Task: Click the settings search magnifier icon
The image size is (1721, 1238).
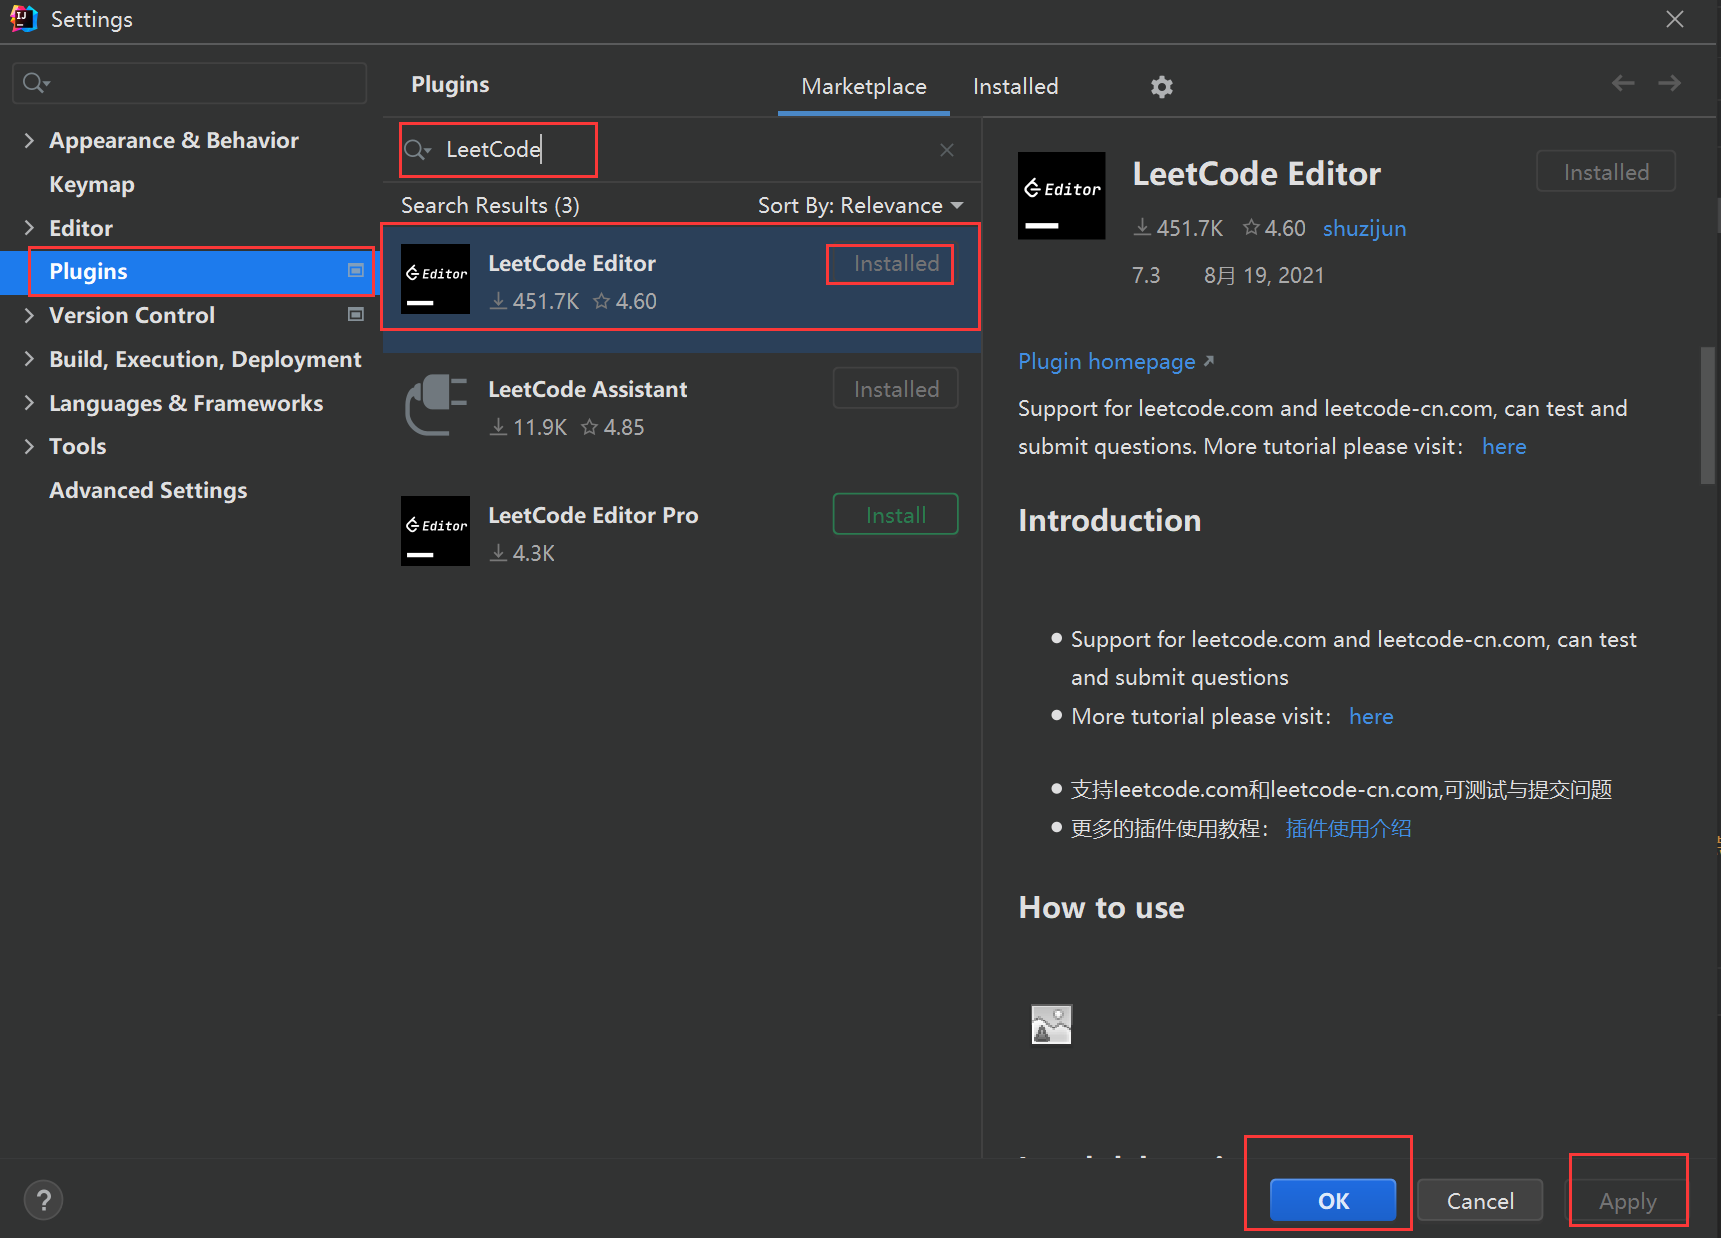Action: (36, 83)
